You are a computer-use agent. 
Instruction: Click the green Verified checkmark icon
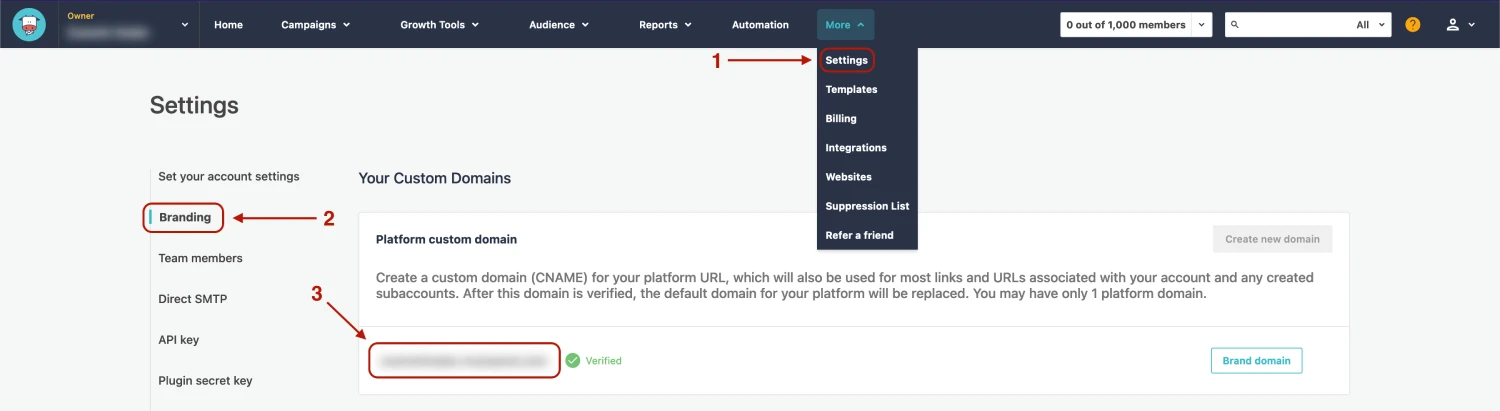tap(572, 360)
